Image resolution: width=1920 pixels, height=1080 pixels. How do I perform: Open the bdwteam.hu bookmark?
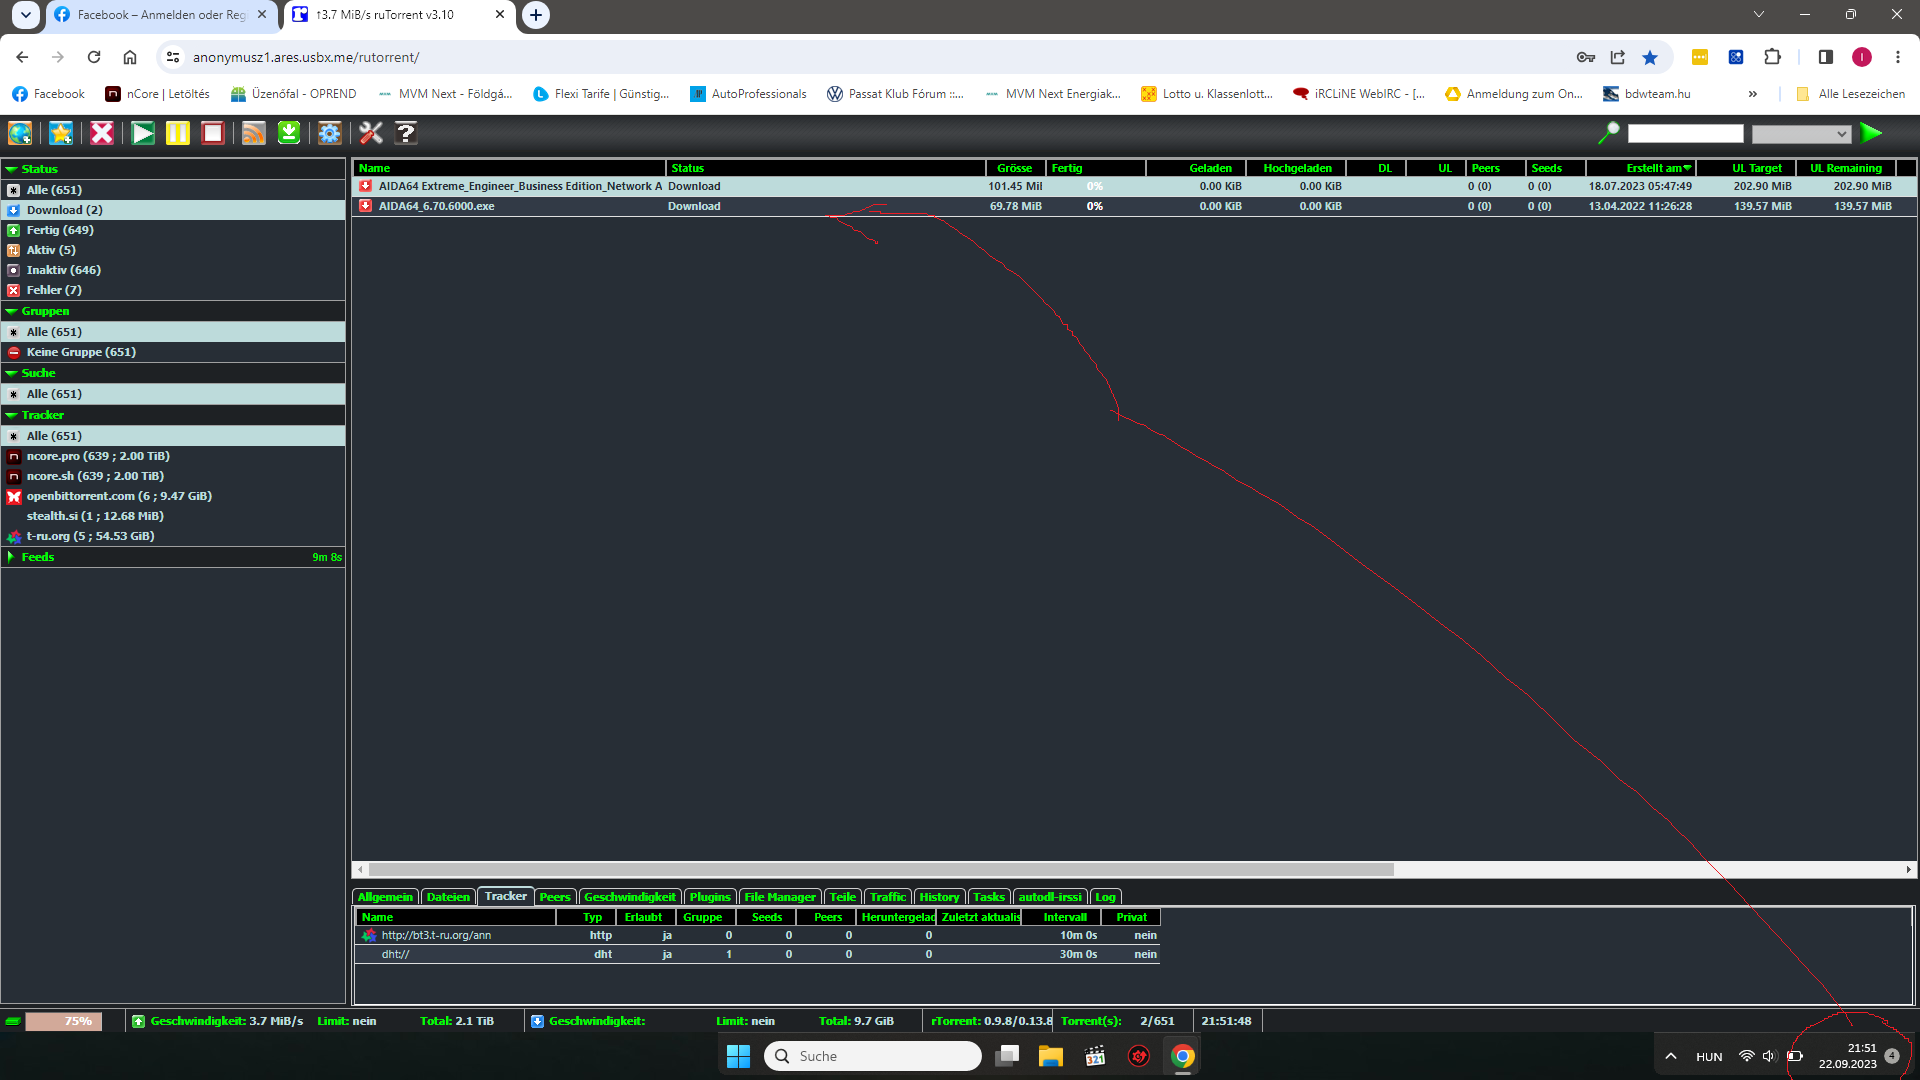[1647, 94]
